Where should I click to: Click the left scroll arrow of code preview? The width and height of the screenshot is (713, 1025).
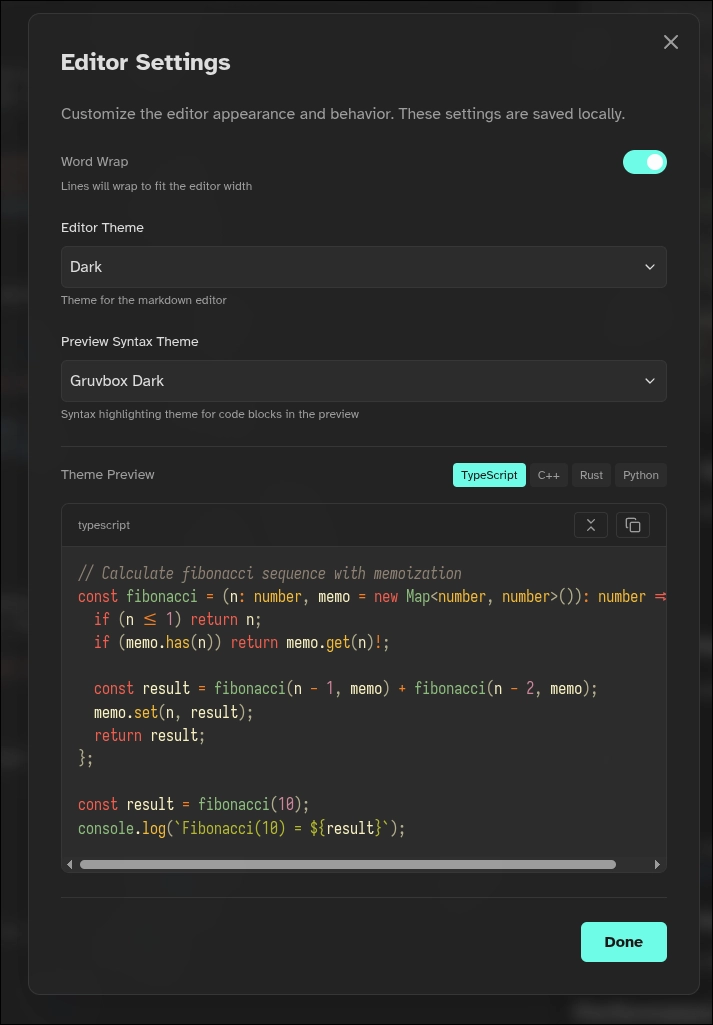[x=70, y=864]
